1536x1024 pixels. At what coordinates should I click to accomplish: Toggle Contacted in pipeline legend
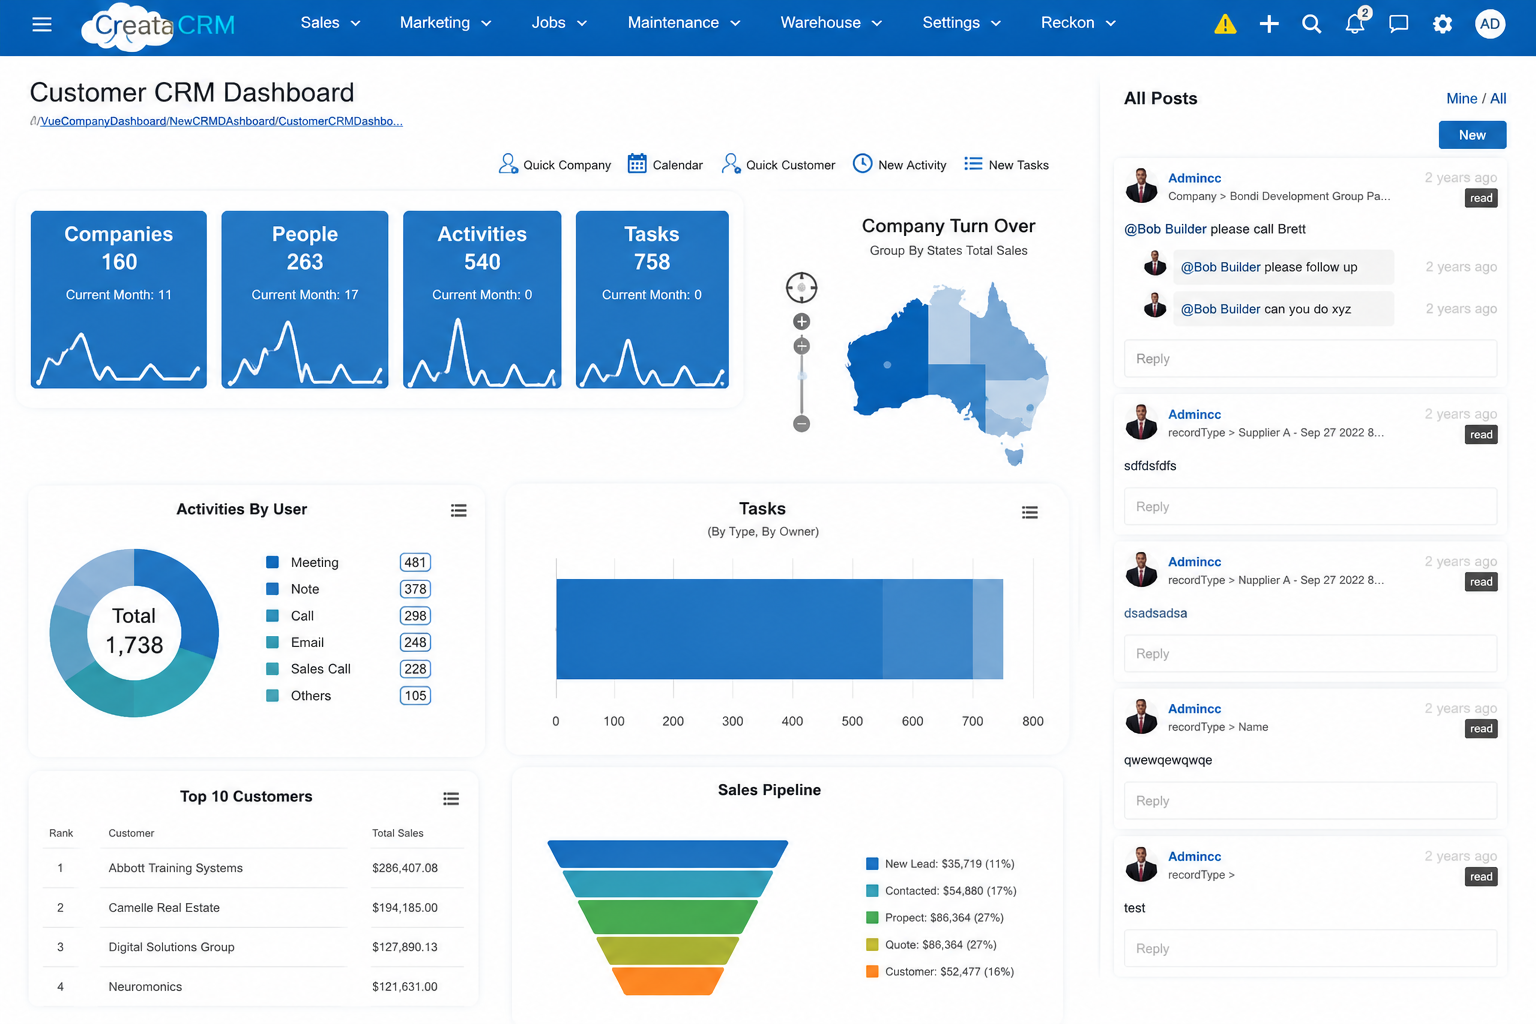[x=941, y=891]
